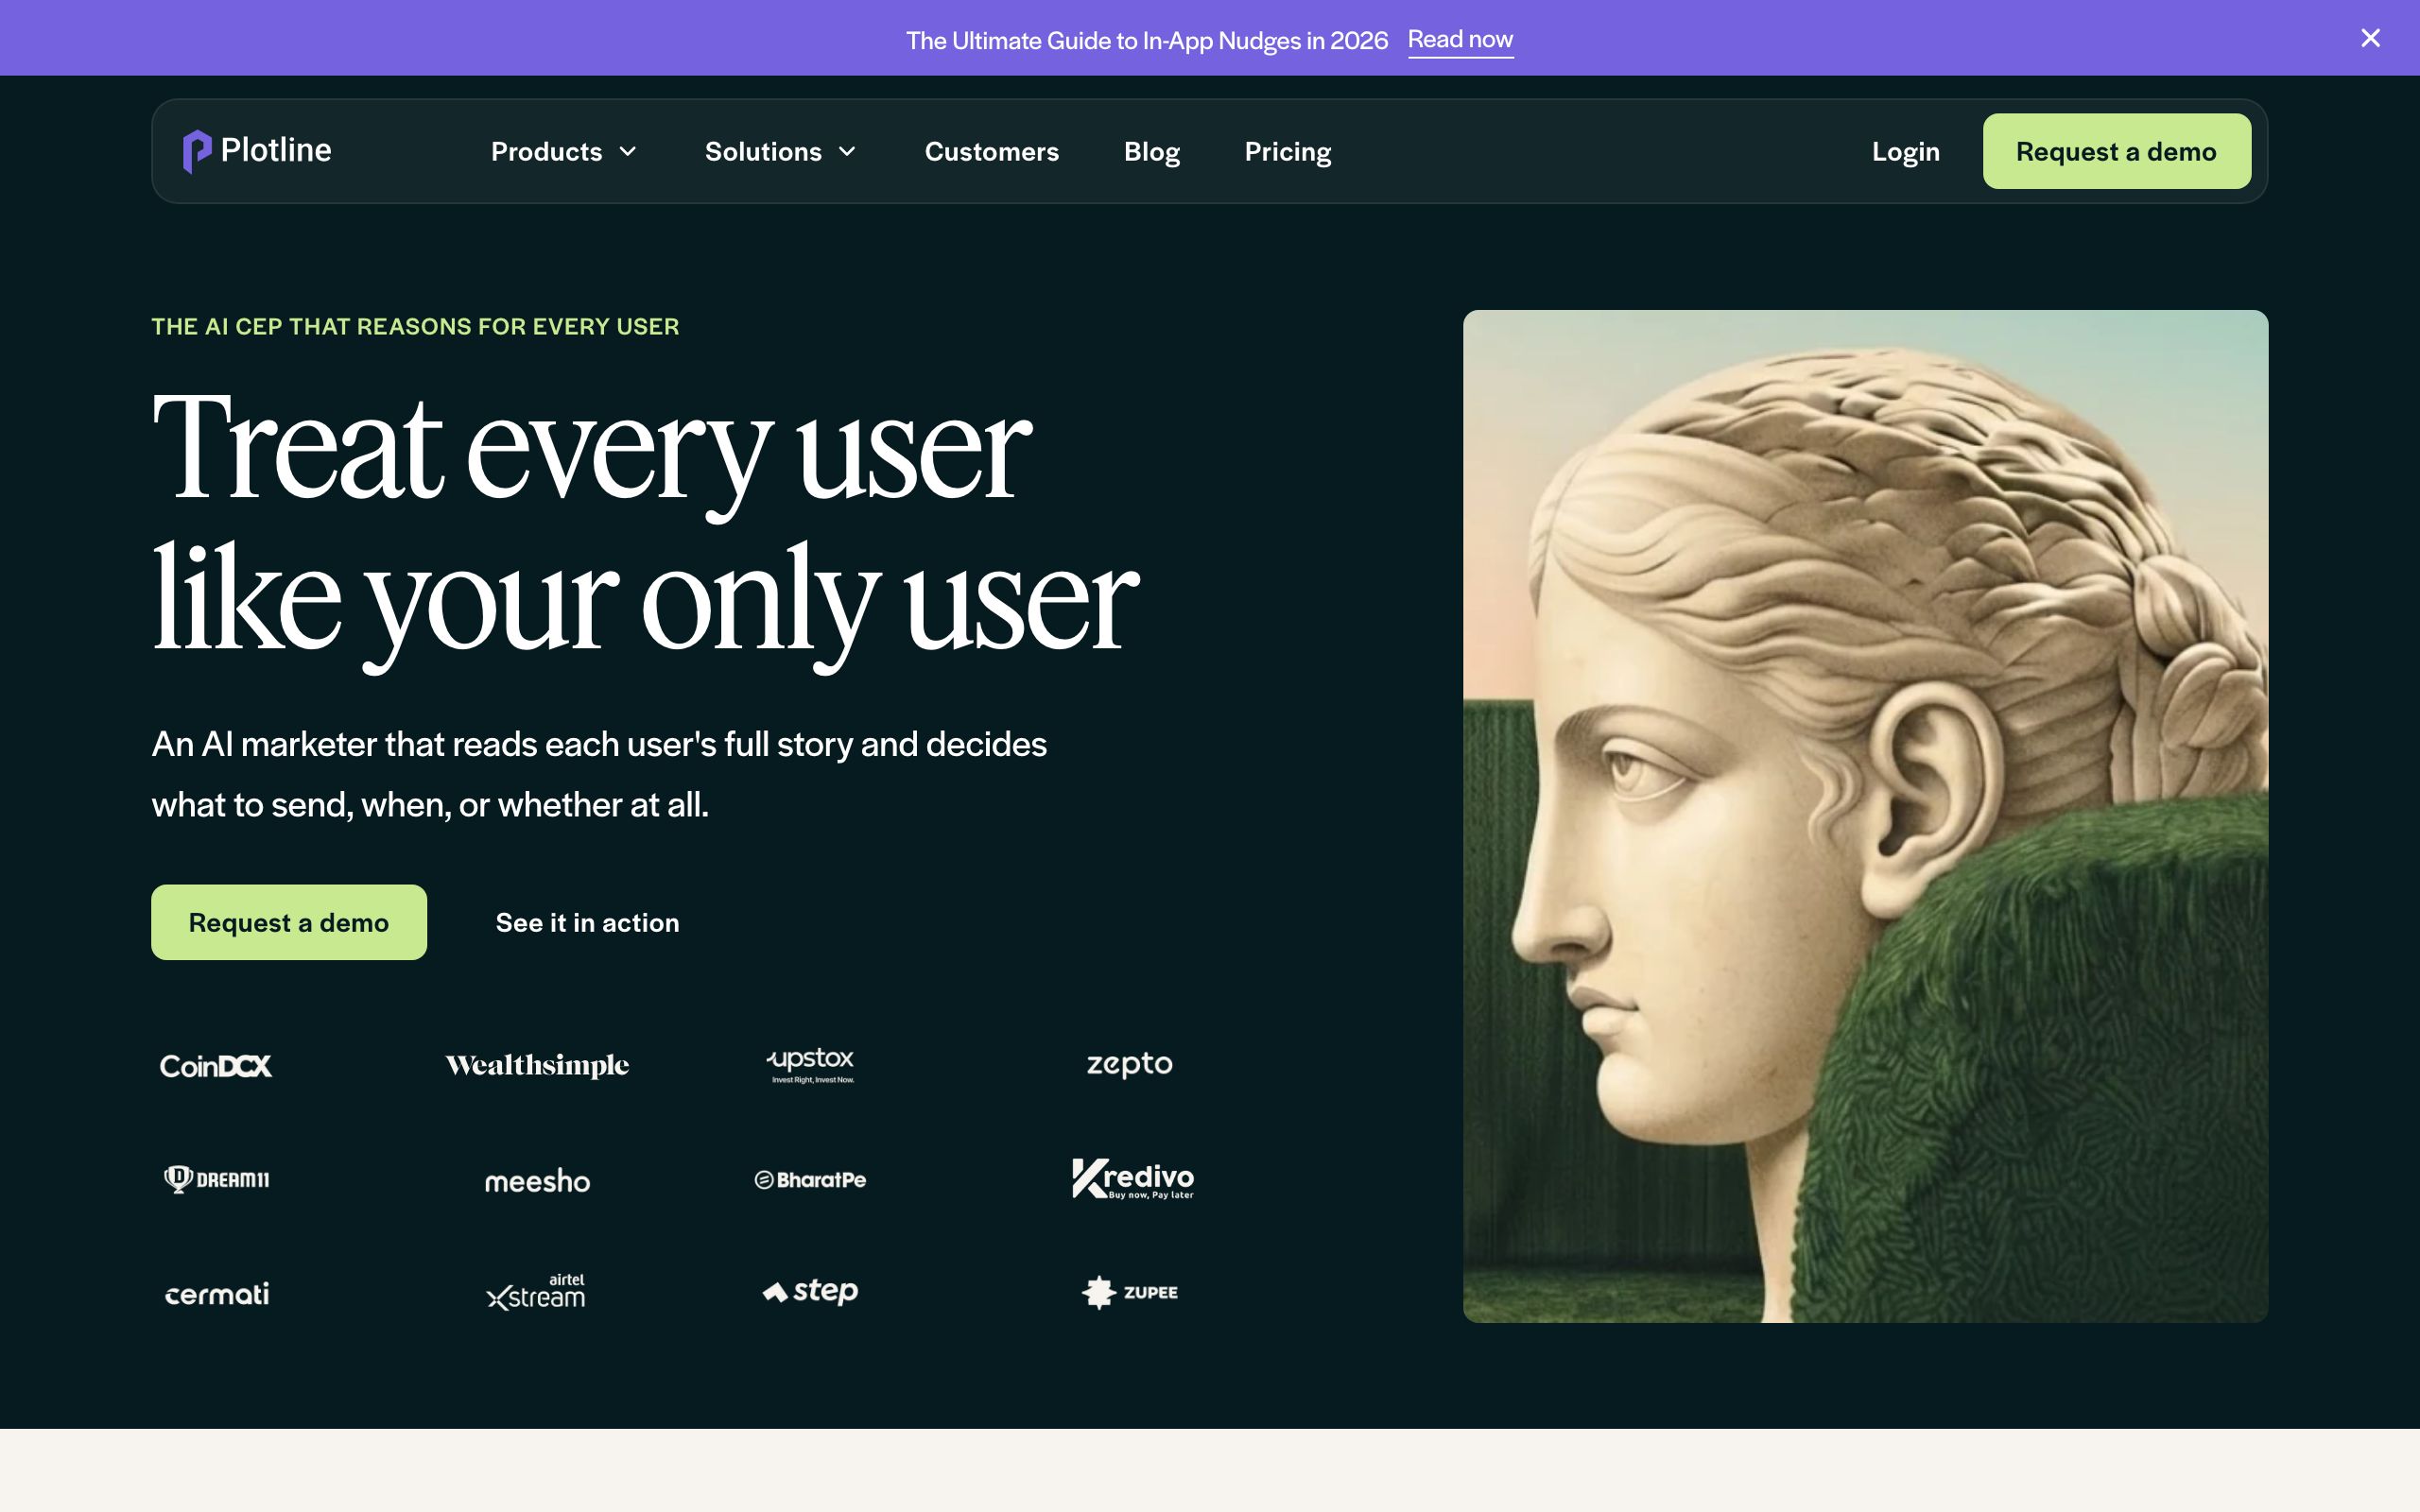Image resolution: width=2420 pixels, height=1512 pixels.
Task: Click the Login link
Action: pos(1905,152)
